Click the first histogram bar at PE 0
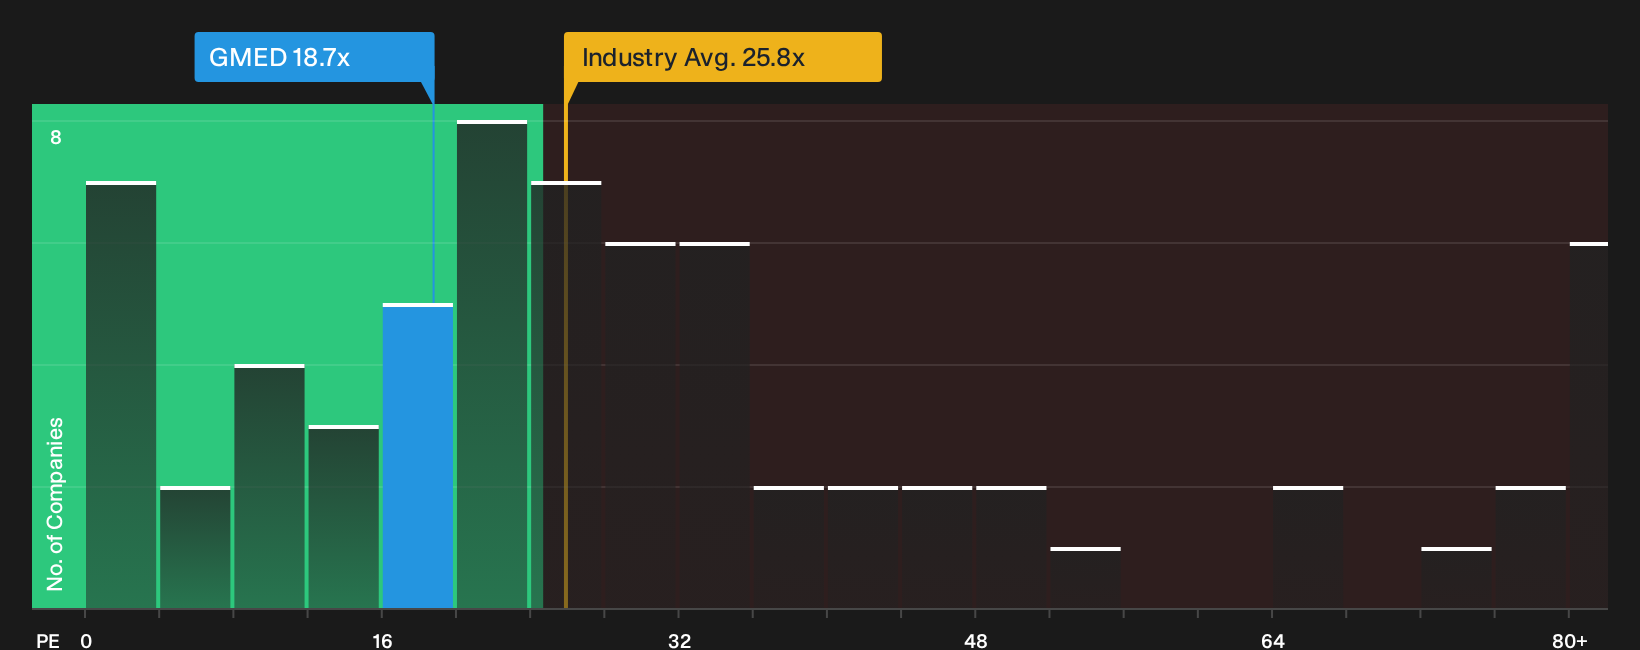Screen dimensions: 1640x650 click(121, 395)
